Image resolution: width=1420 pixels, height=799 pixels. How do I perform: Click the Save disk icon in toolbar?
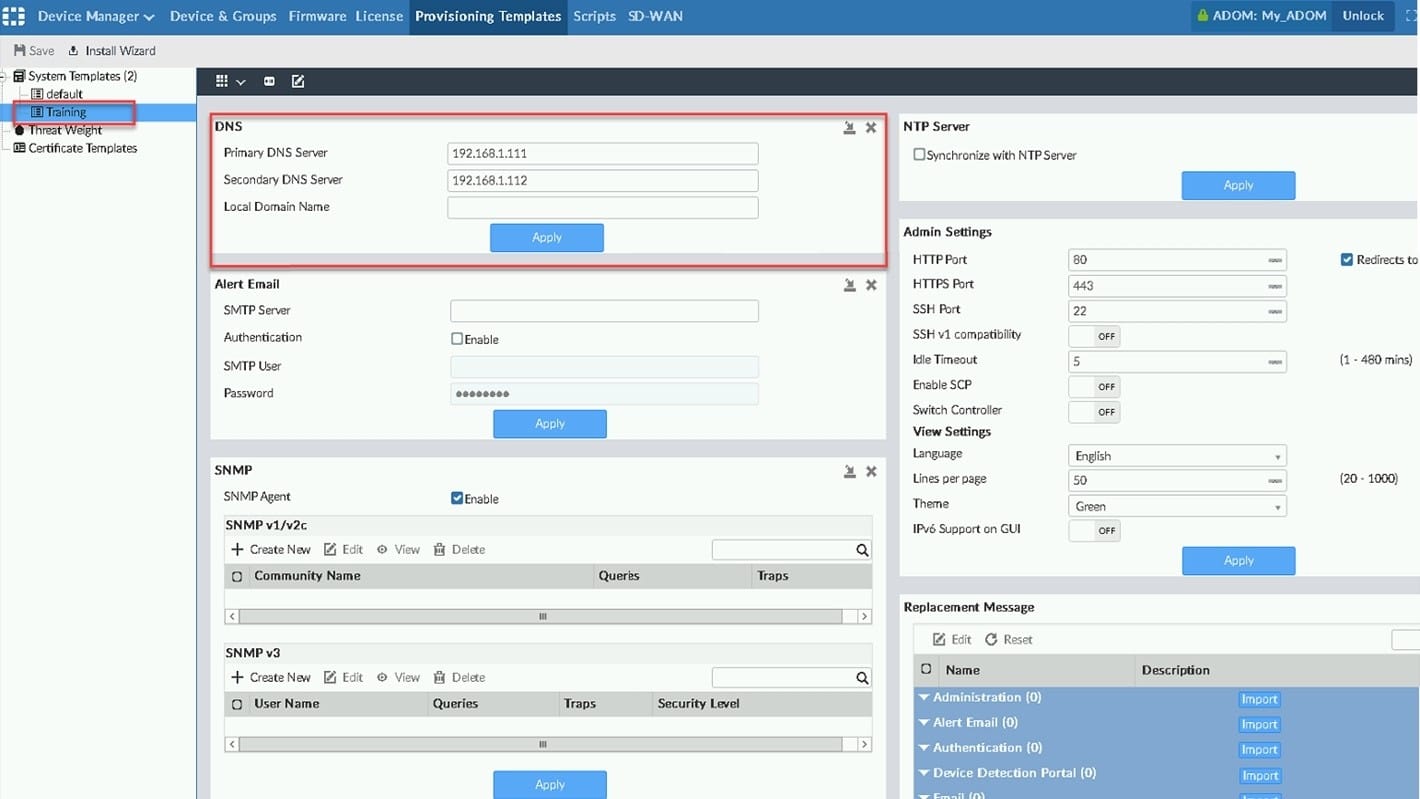(20, 51)
